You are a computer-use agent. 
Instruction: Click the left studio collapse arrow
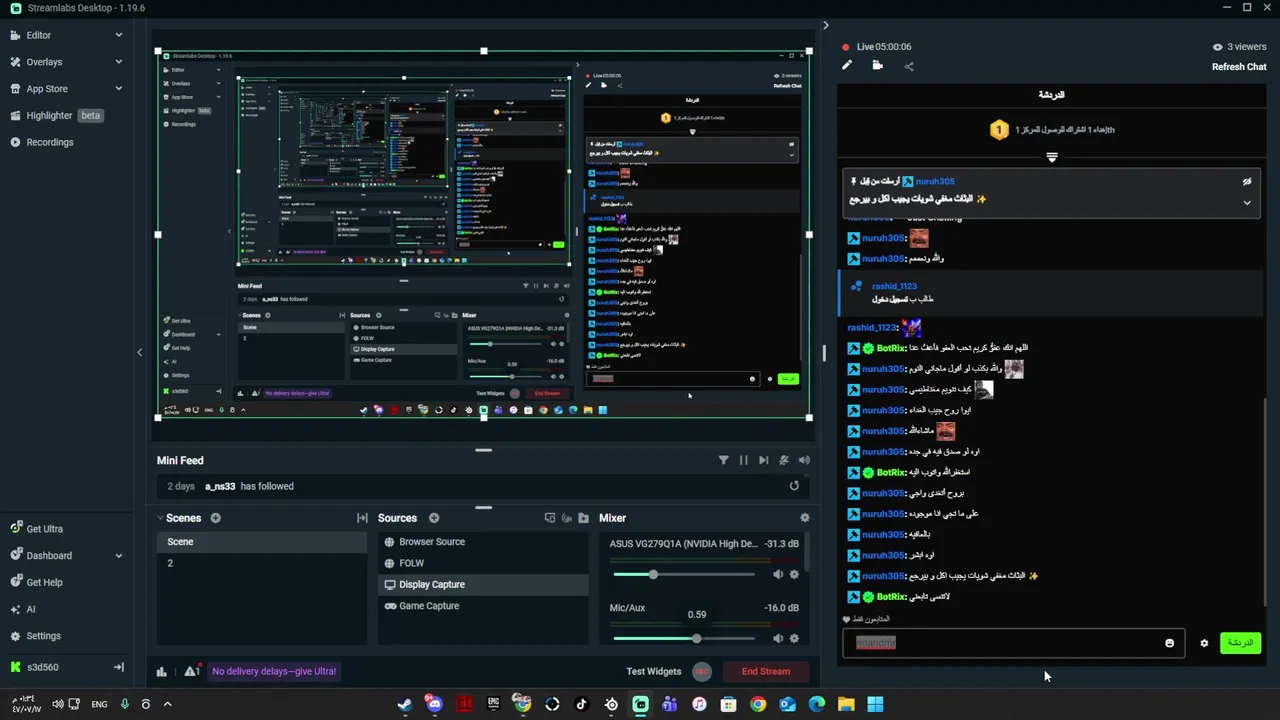coord(139,352)
